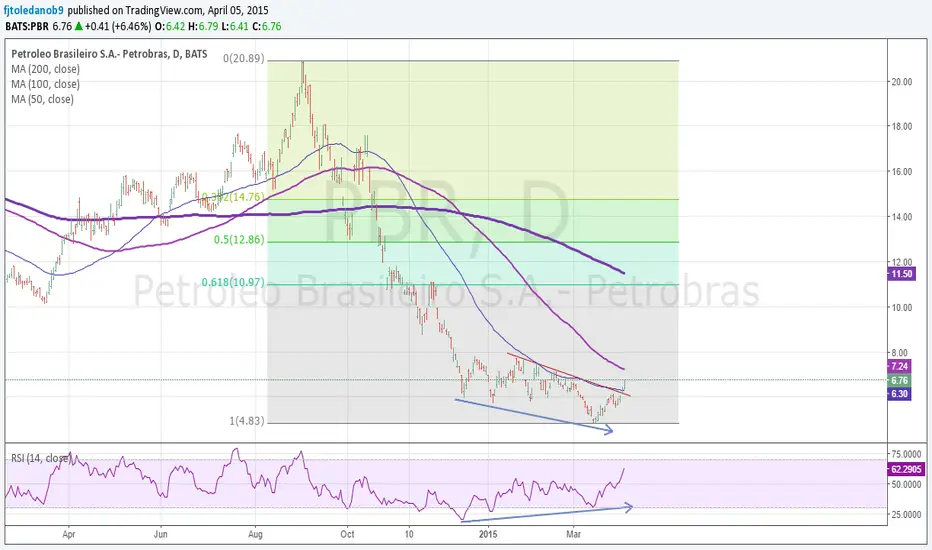Click the Aug date axis label

coord(255,534)
